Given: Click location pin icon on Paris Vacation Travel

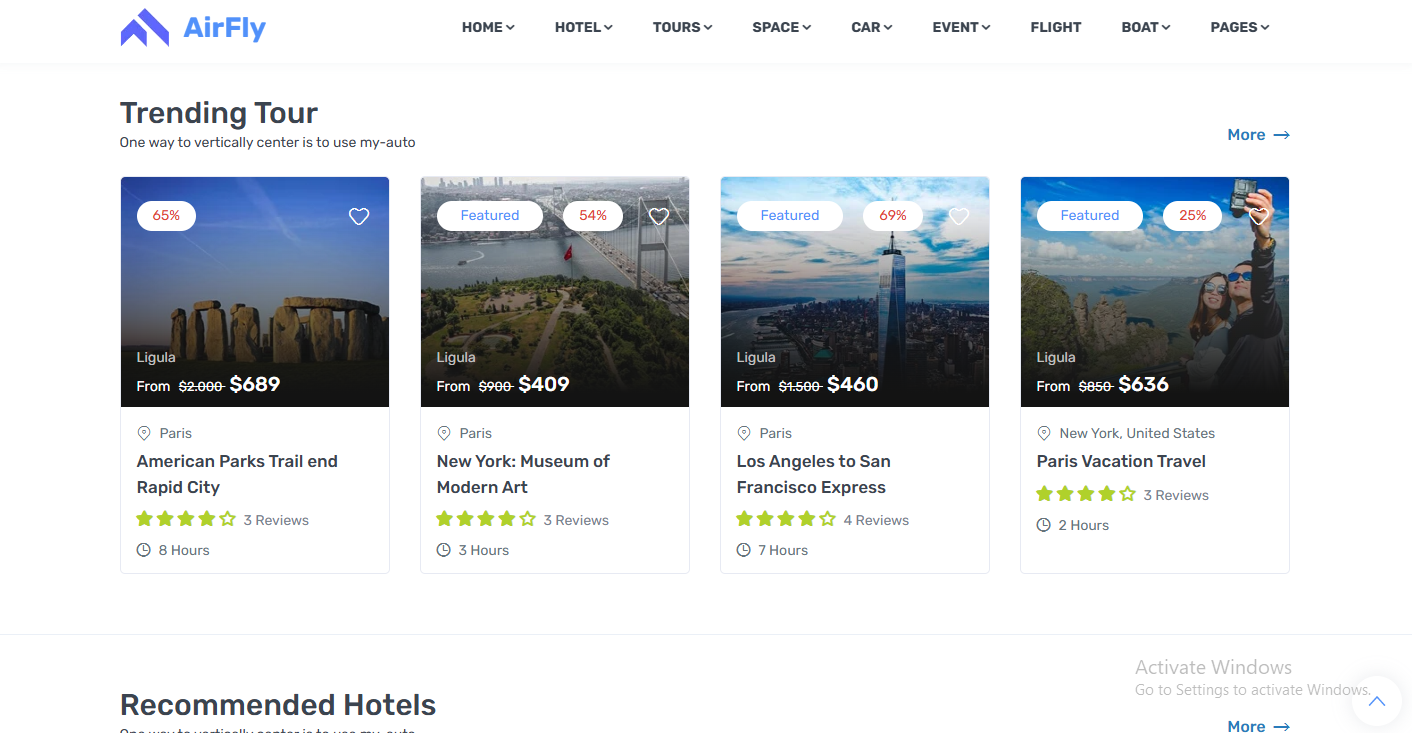Looking at the screenshot, I should [x=1044, y=433].
